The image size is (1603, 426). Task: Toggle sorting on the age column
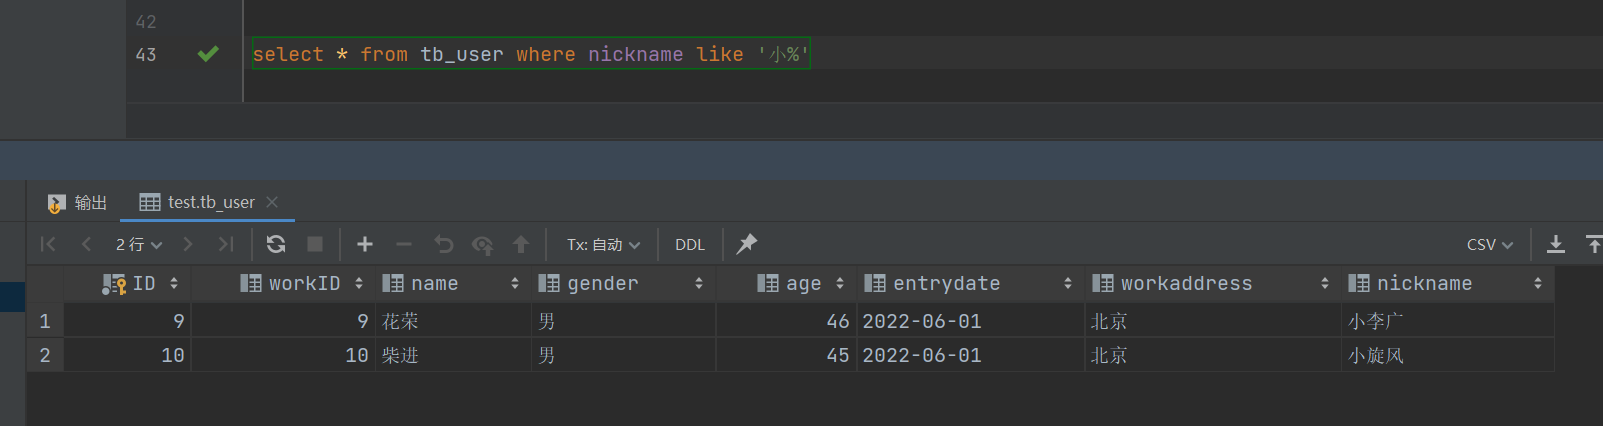click(x=840, y=284)
